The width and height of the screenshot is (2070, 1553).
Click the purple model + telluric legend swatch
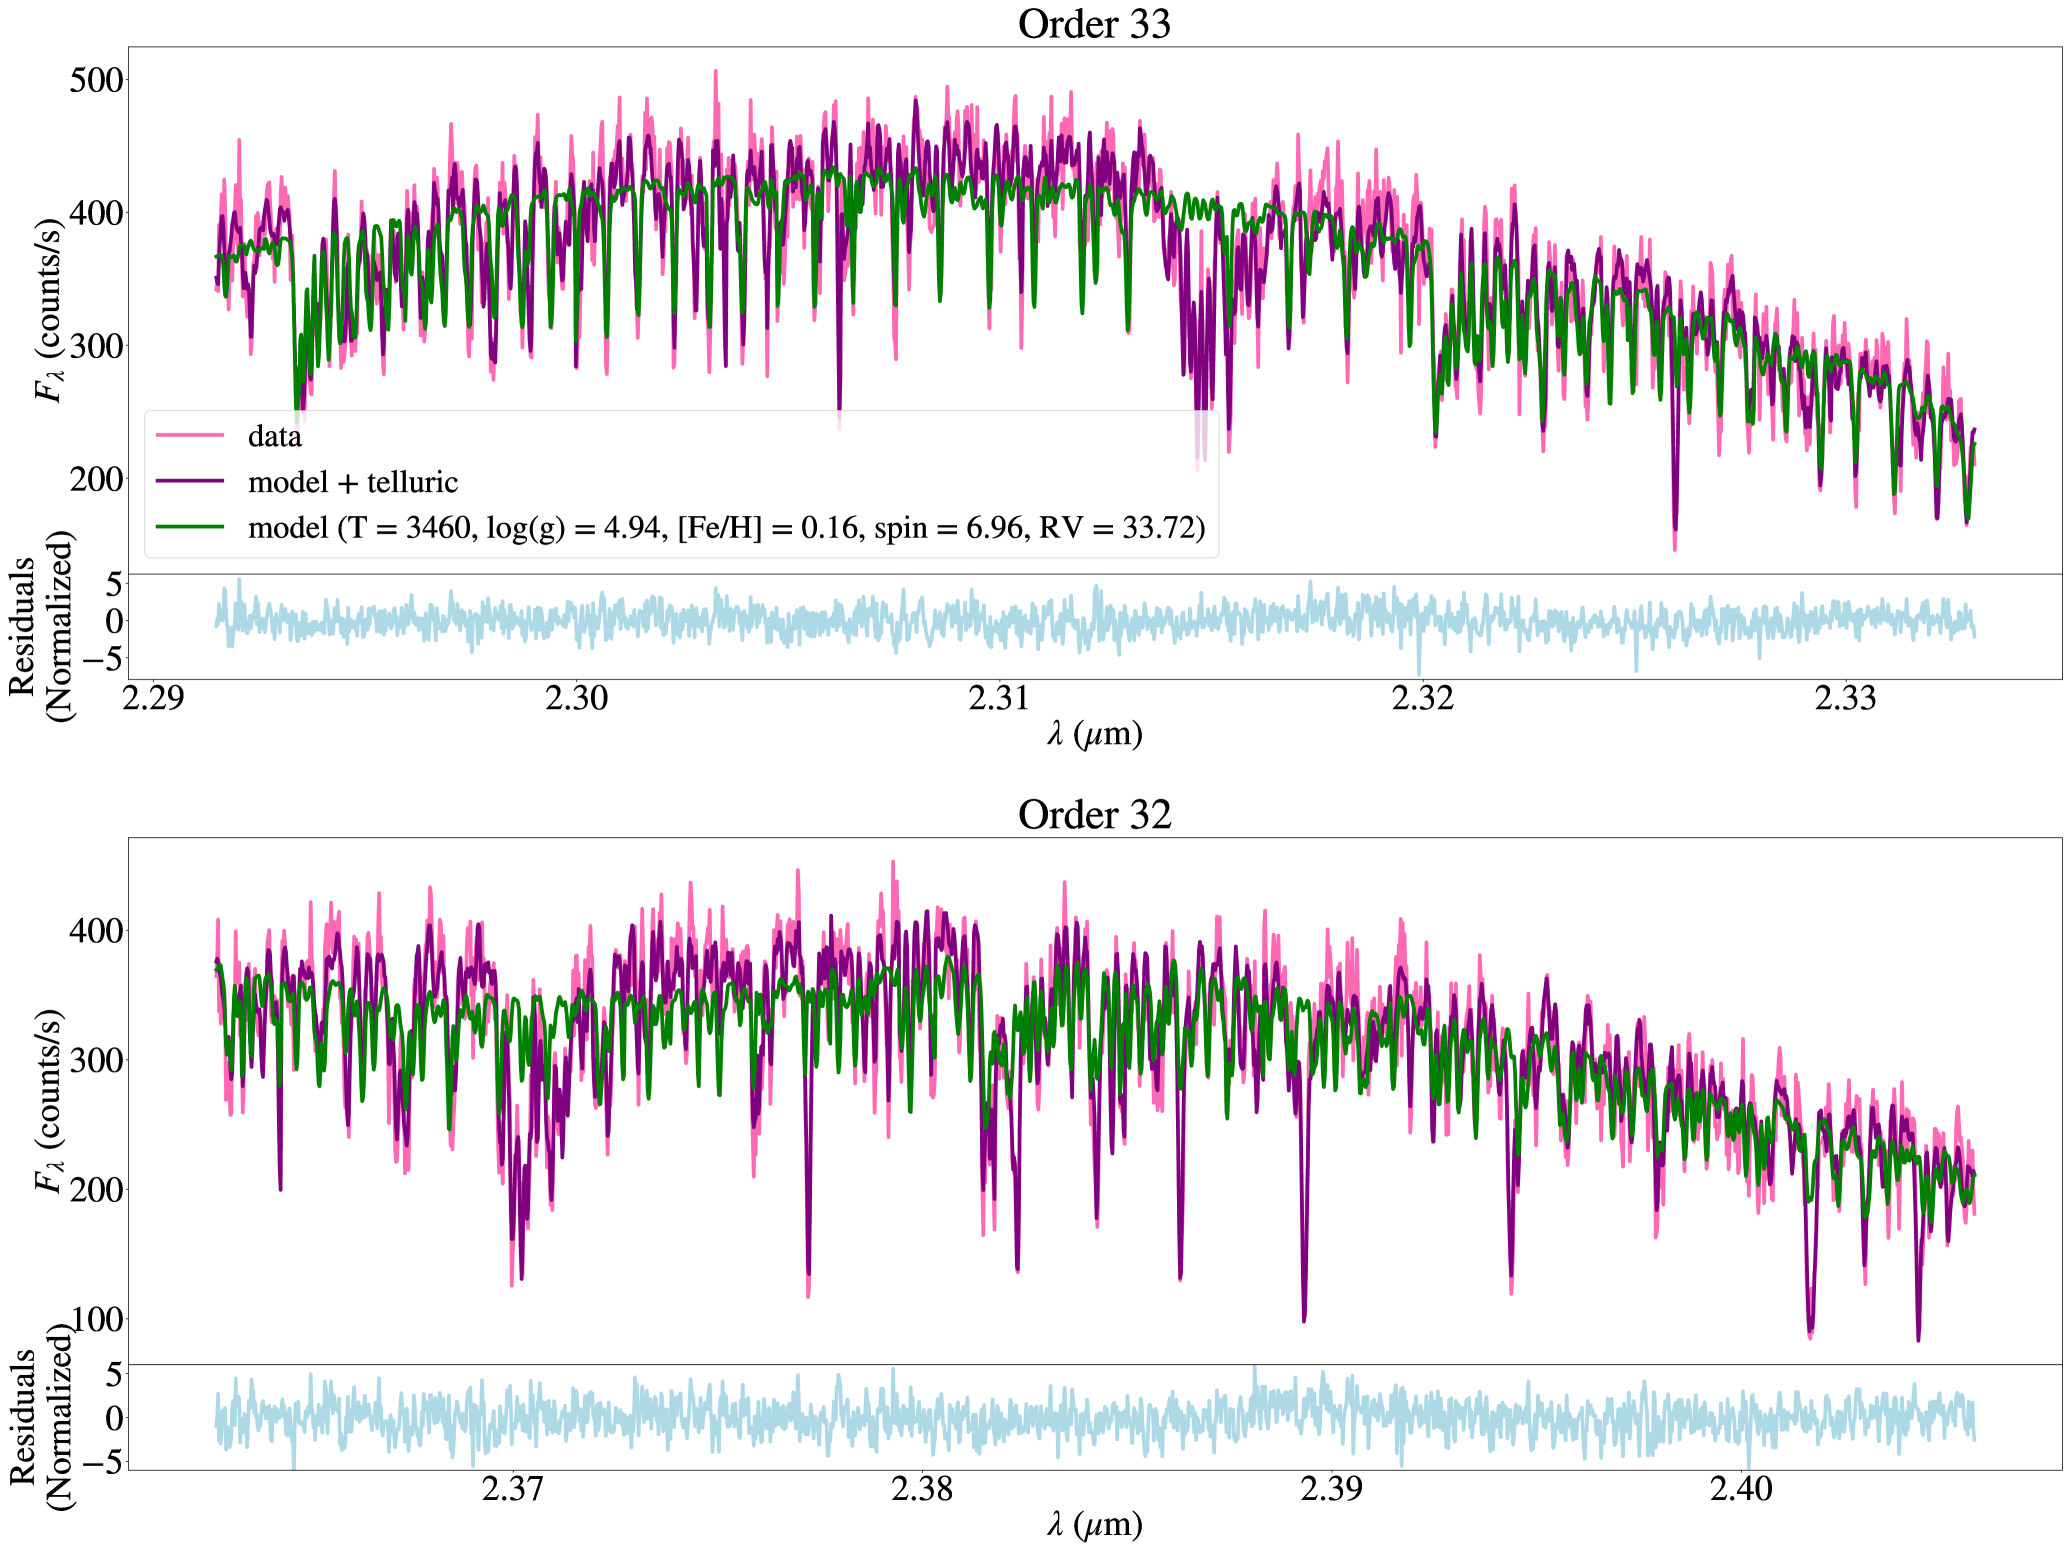[189, 481]
